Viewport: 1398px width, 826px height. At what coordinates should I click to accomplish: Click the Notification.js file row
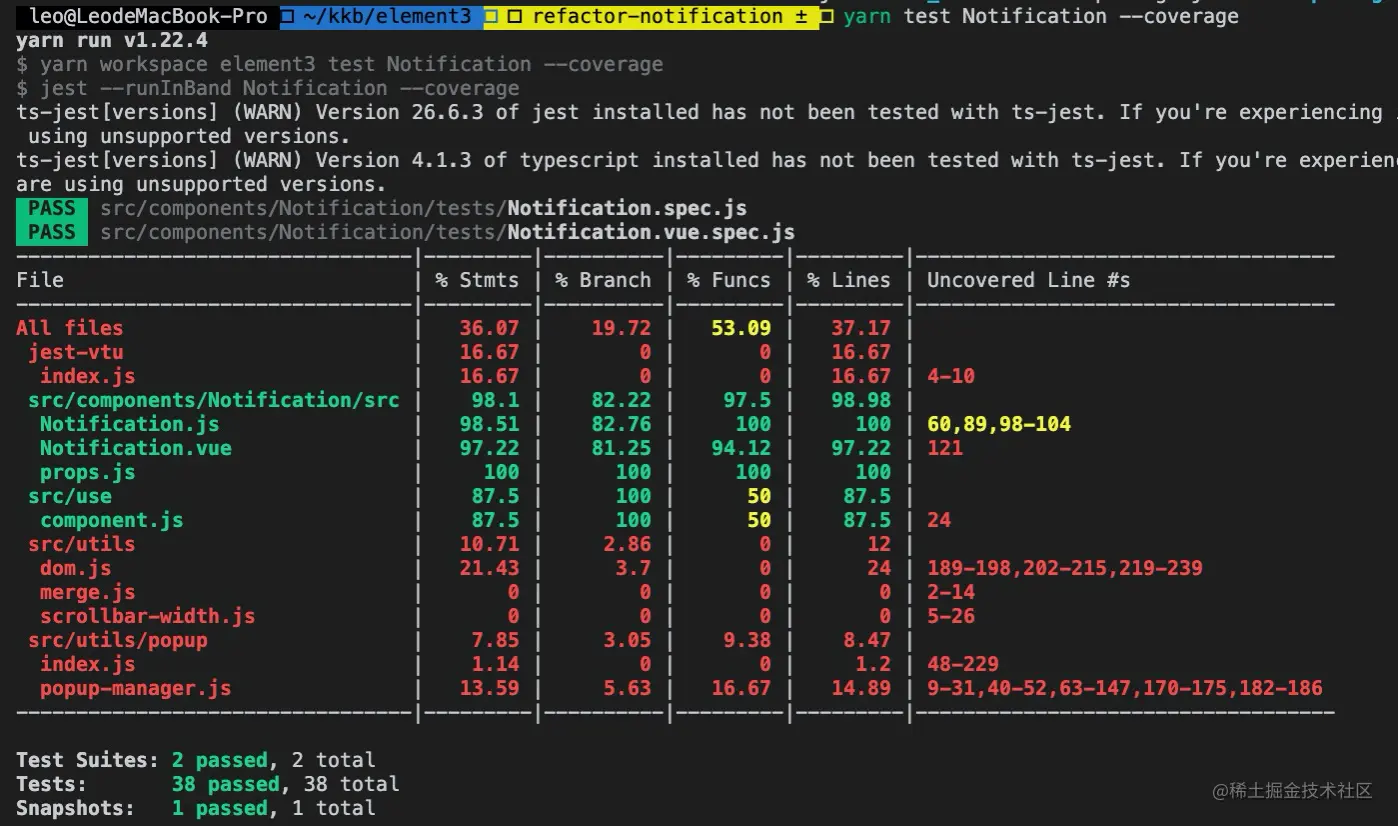click(x=130, y=424)
